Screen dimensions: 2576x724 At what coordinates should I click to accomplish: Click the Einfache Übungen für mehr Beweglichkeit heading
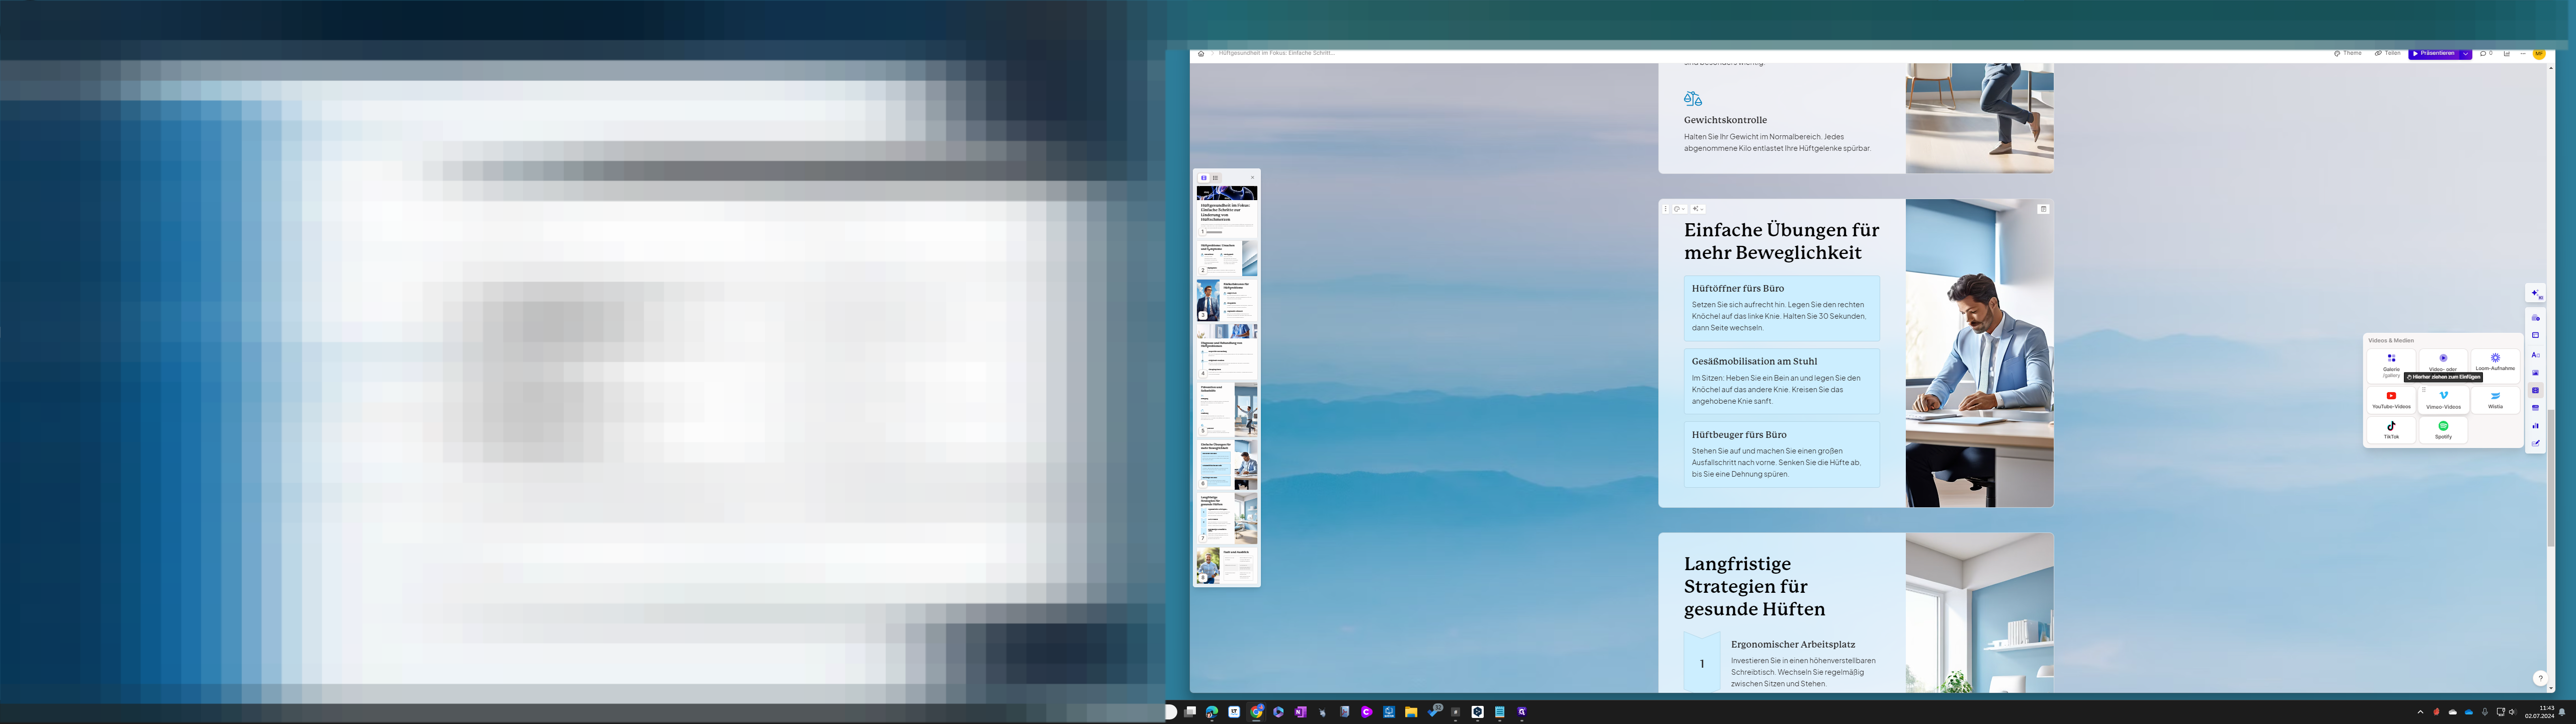1781,241
